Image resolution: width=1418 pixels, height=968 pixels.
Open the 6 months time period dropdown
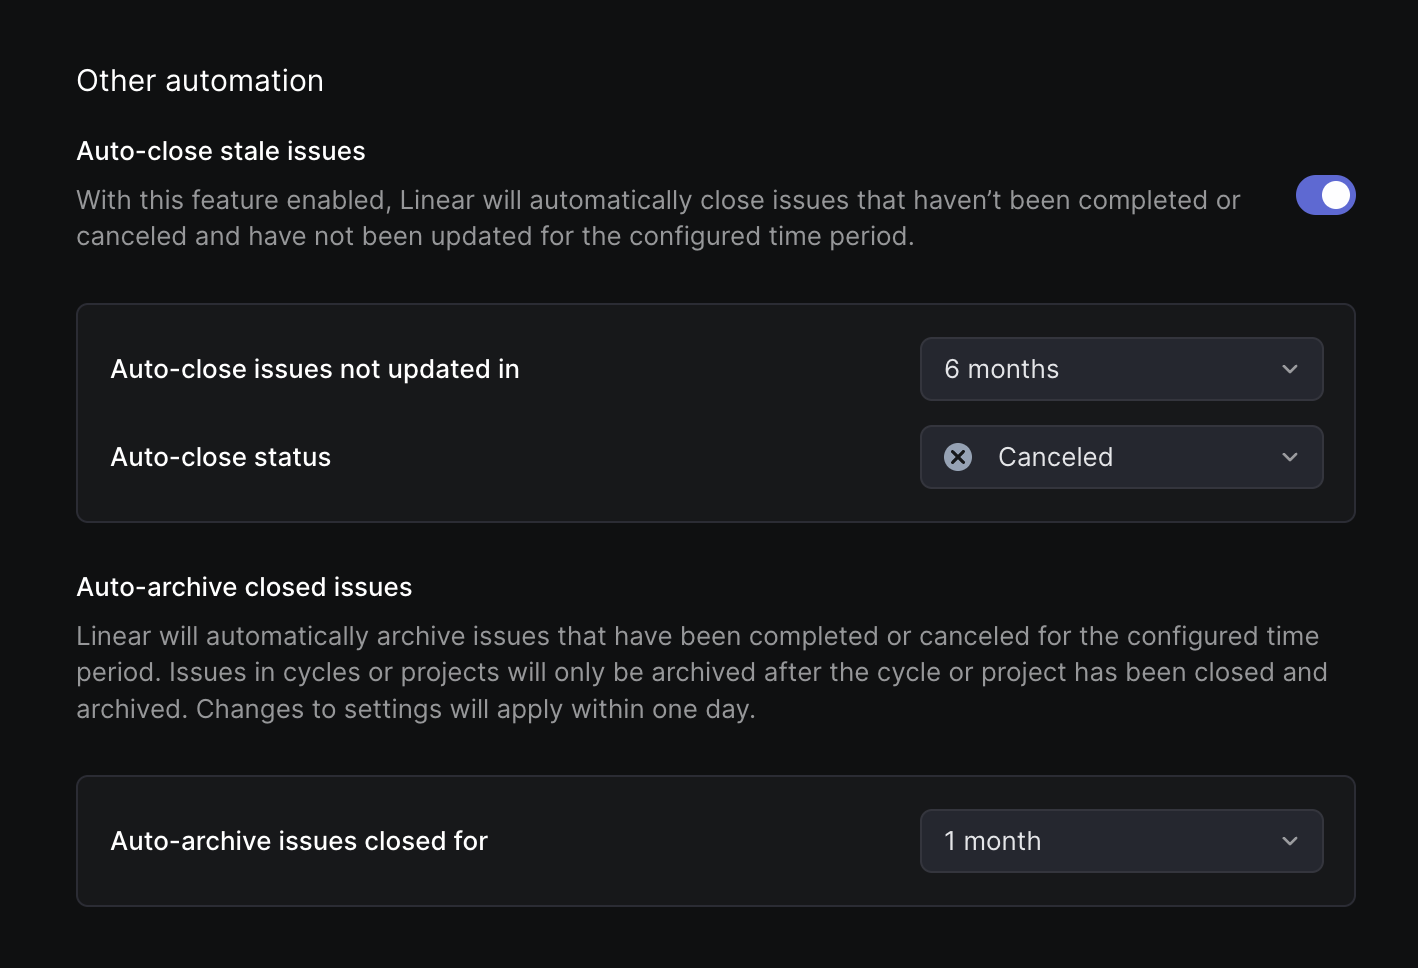[x=1120, y=369]
